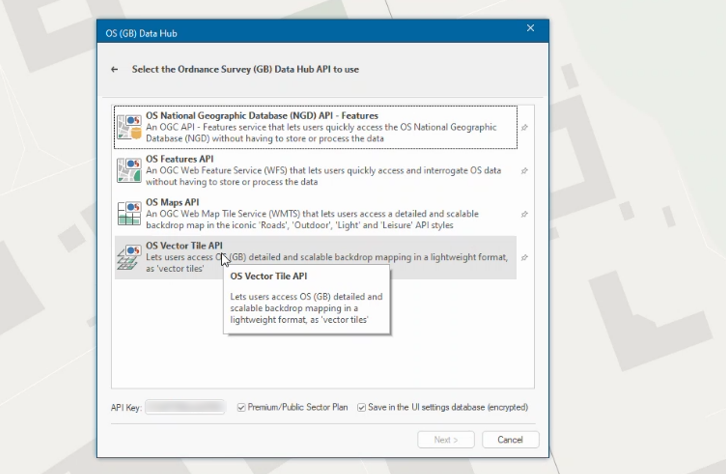The height and width of the screenshot is (474, 726).
Task: Click the OGC API - Features service description
Action: point(321,133)
